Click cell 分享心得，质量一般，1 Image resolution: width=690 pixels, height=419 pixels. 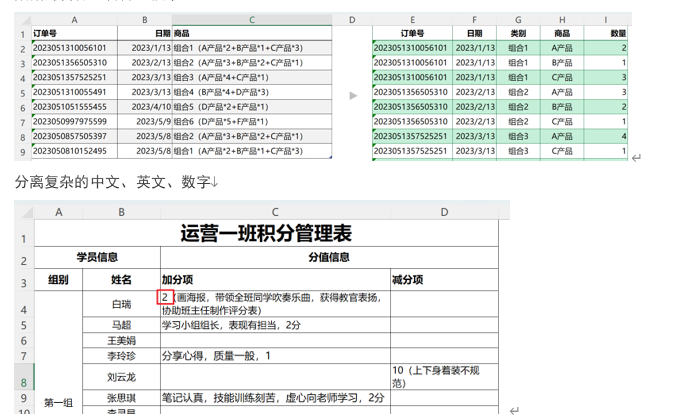pyautogui.click(x=275, y=356)
